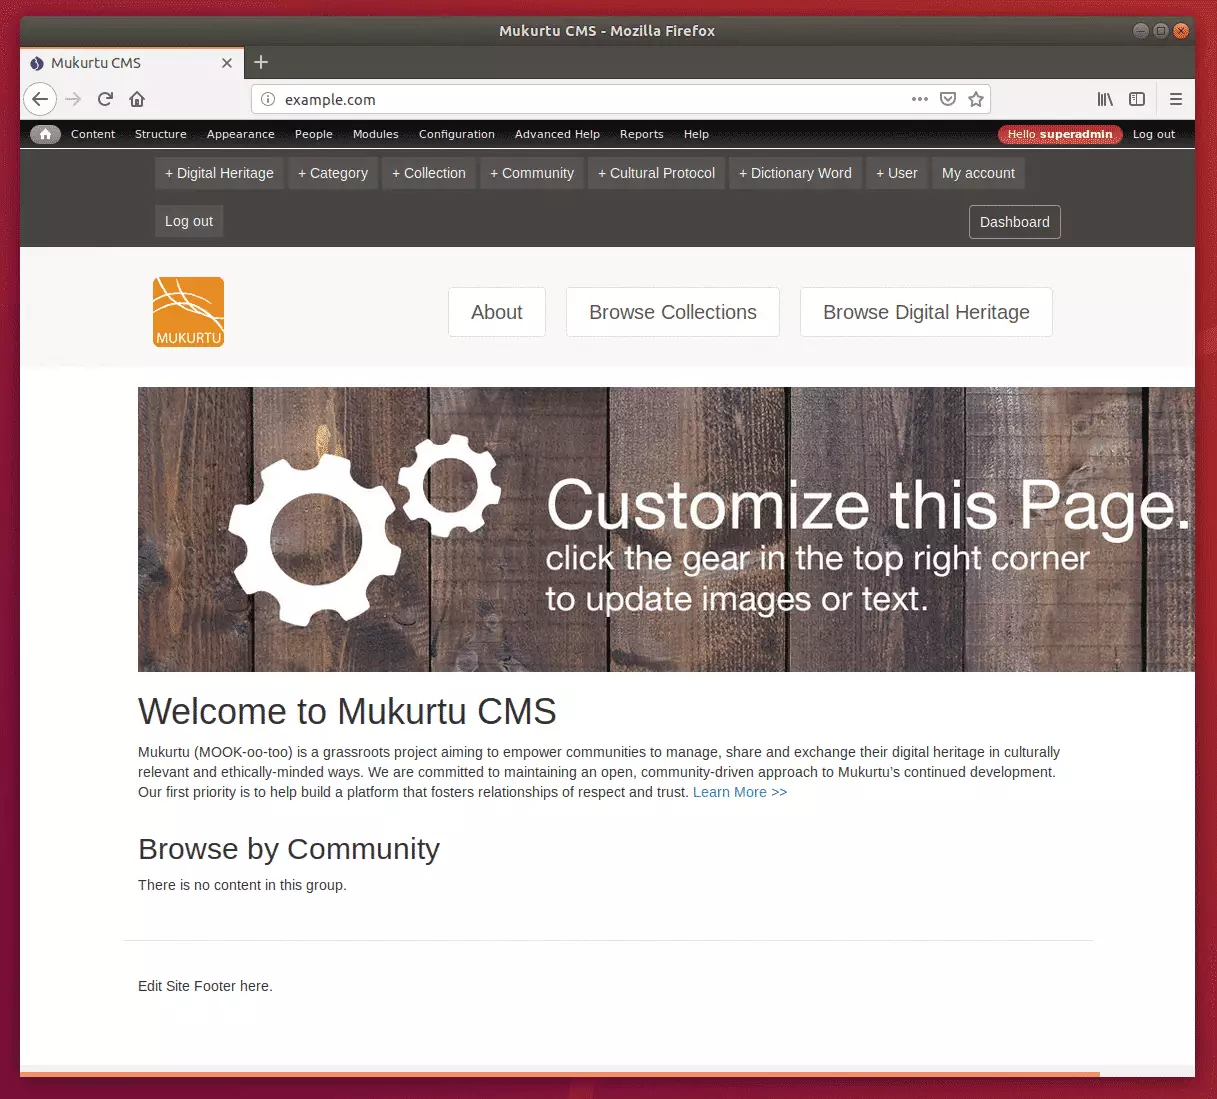Image resolution: width=1217 pixels, height=1099 pixels.
Task: Open People admin menu
Action: [314, 134]
